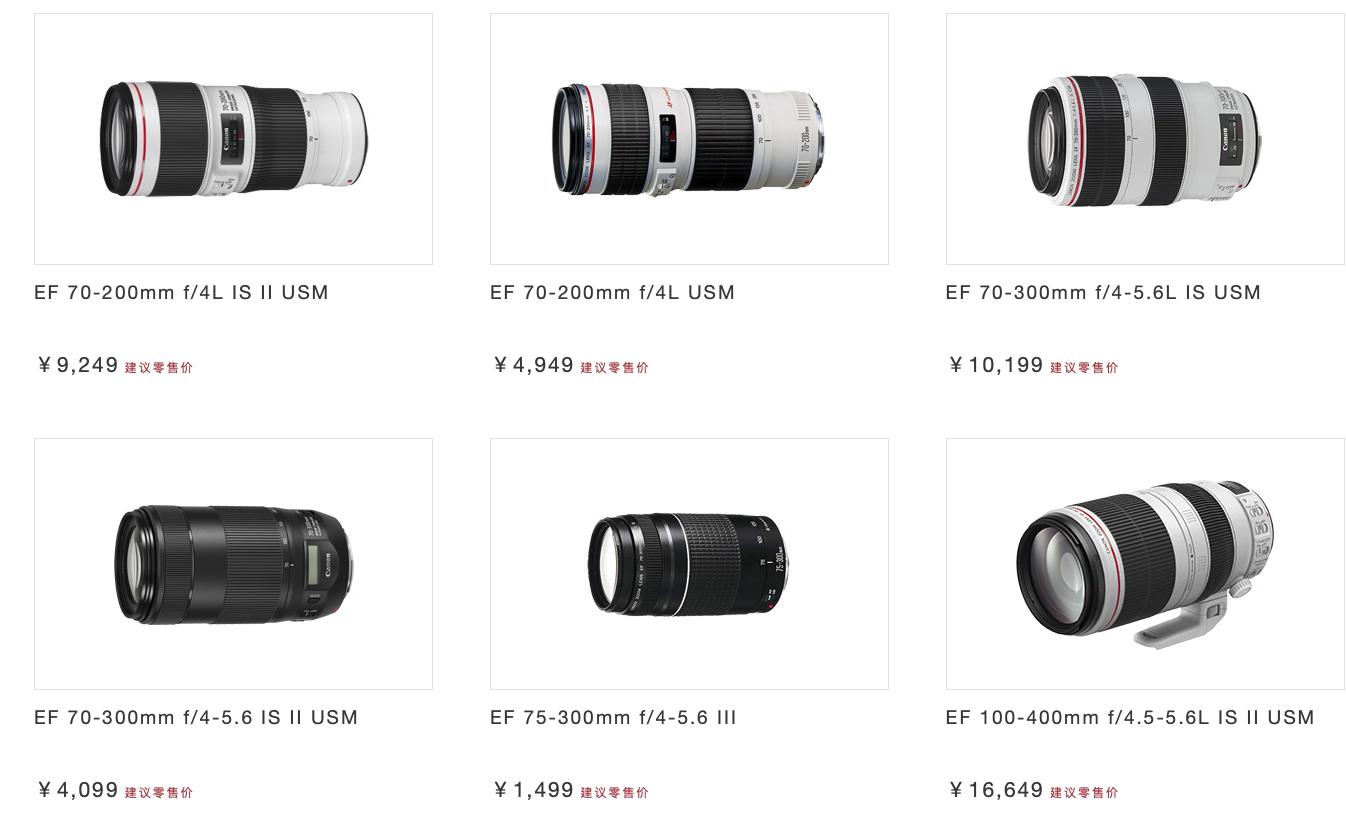Image resolution: width=1346 pixels, height=820 pixels.
Task: Click the ¥4,949 price
Action: (x=533, y=365)
